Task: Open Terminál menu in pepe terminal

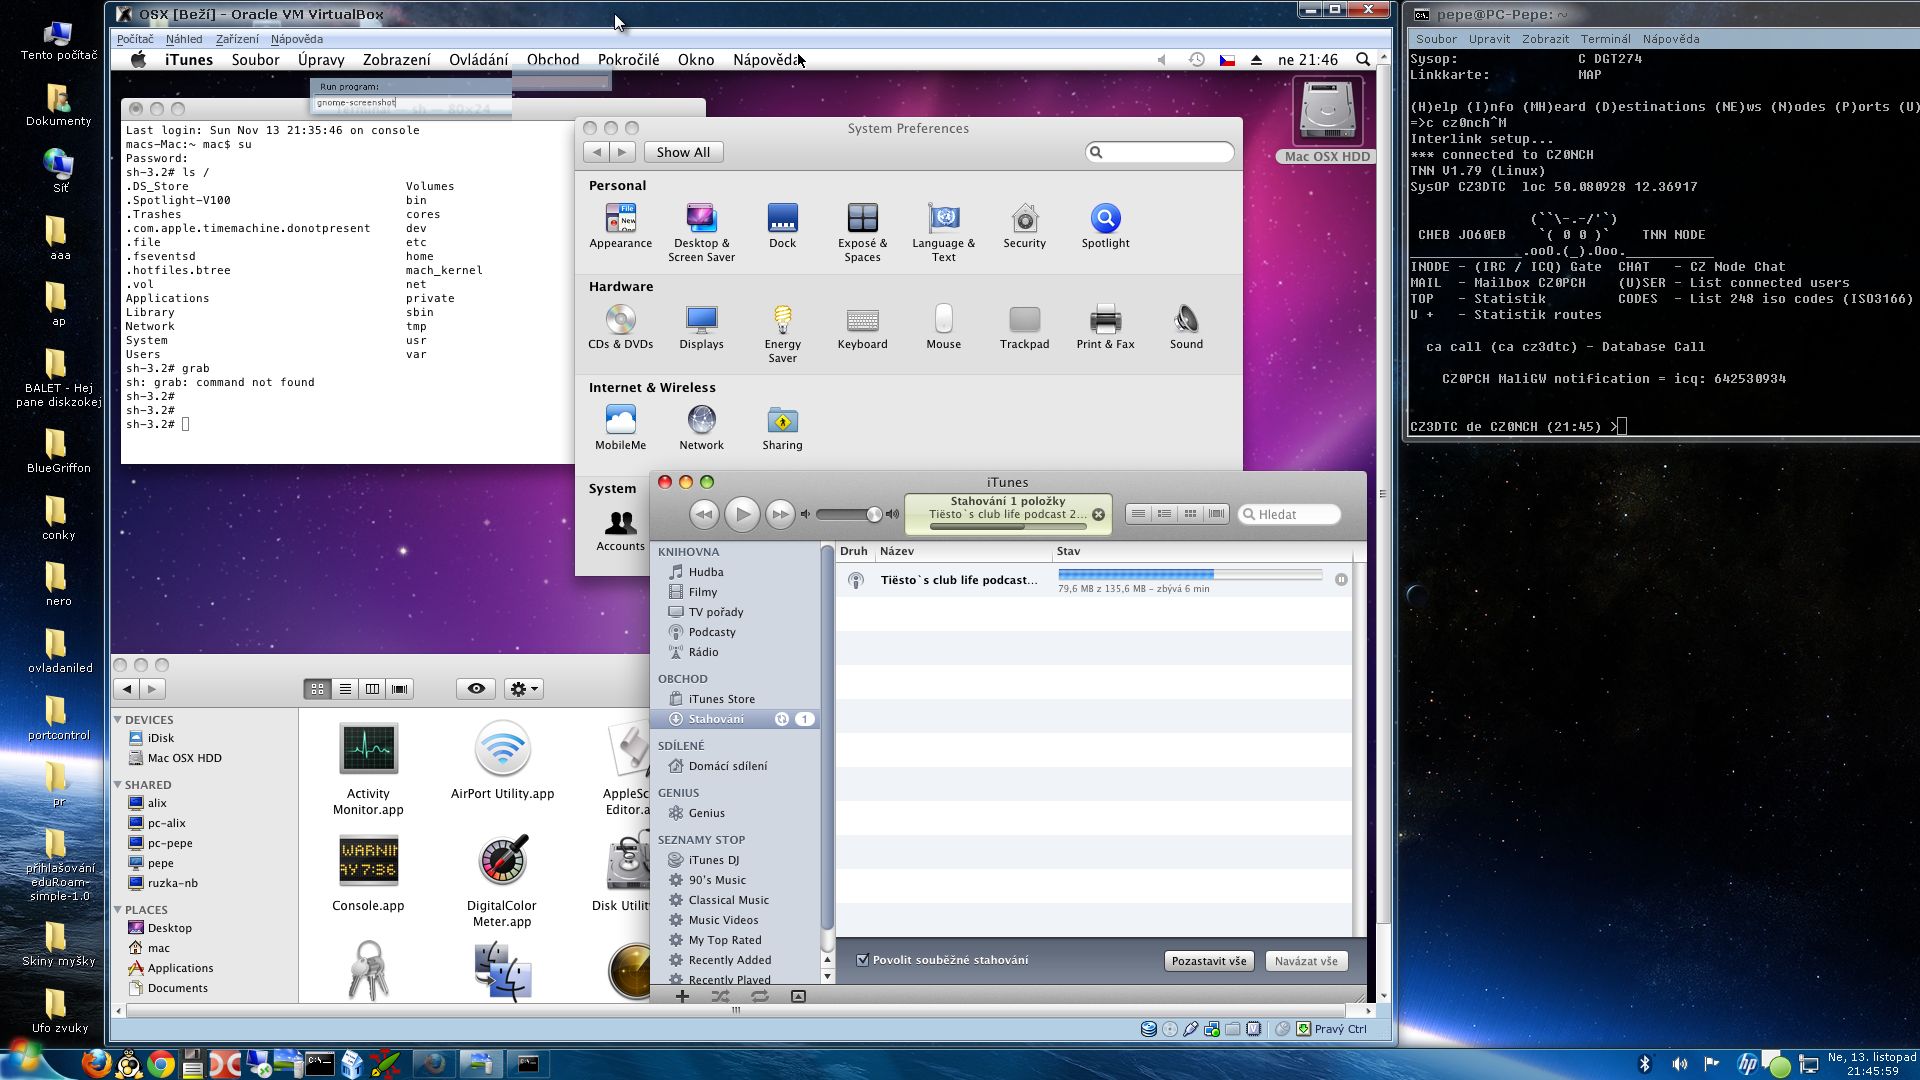Action: (1605, 39)
